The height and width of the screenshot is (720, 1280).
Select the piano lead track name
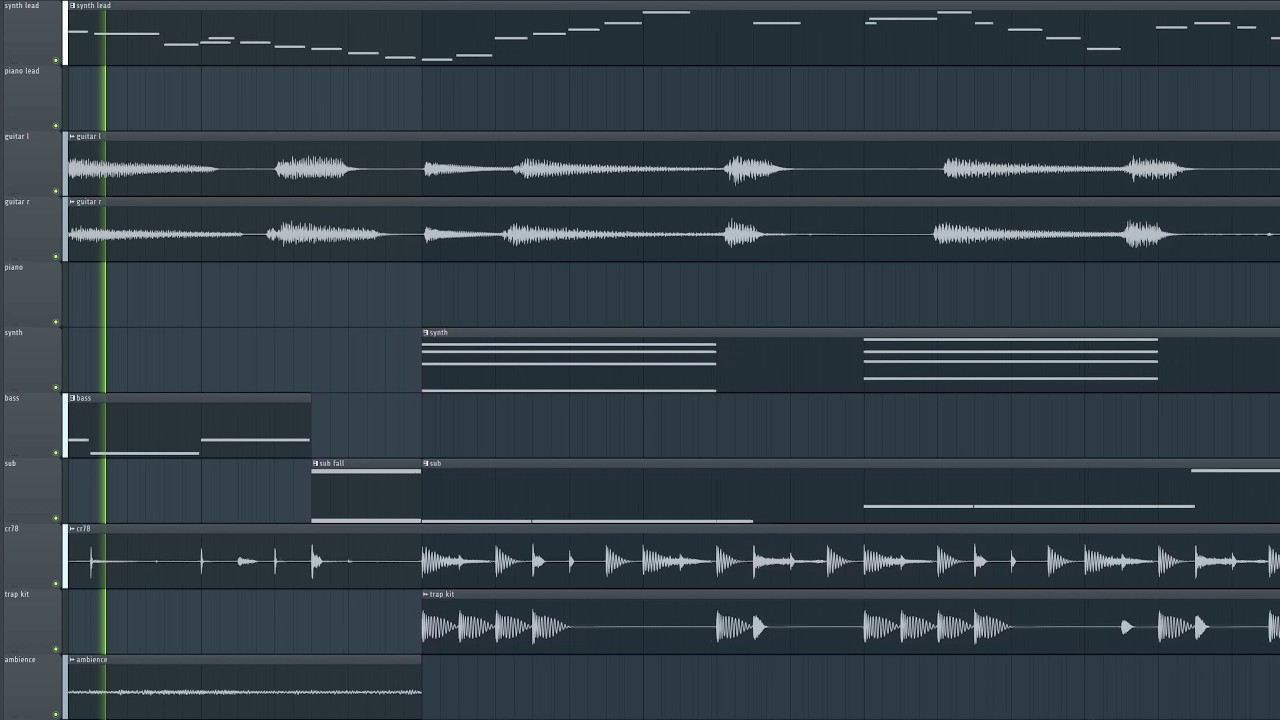(22, 71)
